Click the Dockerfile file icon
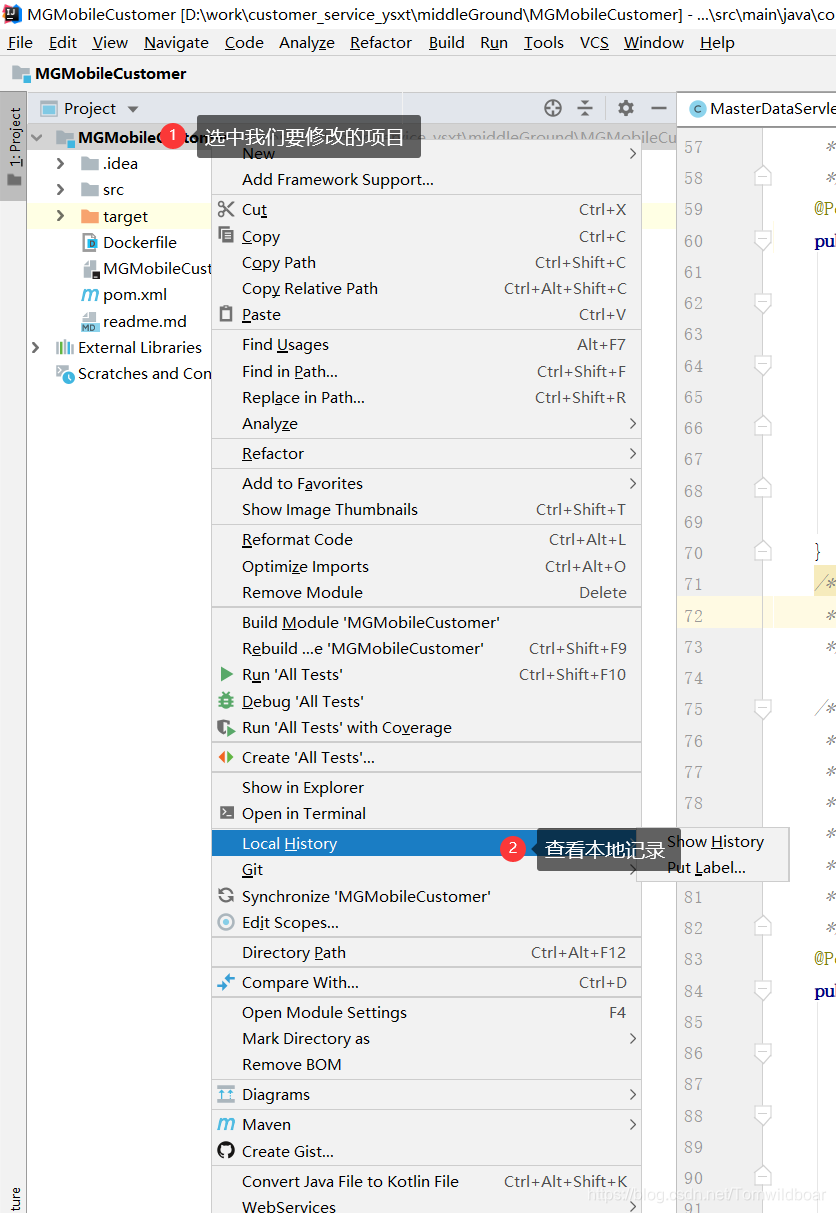 pyautogui.click(x=89, y=242)
